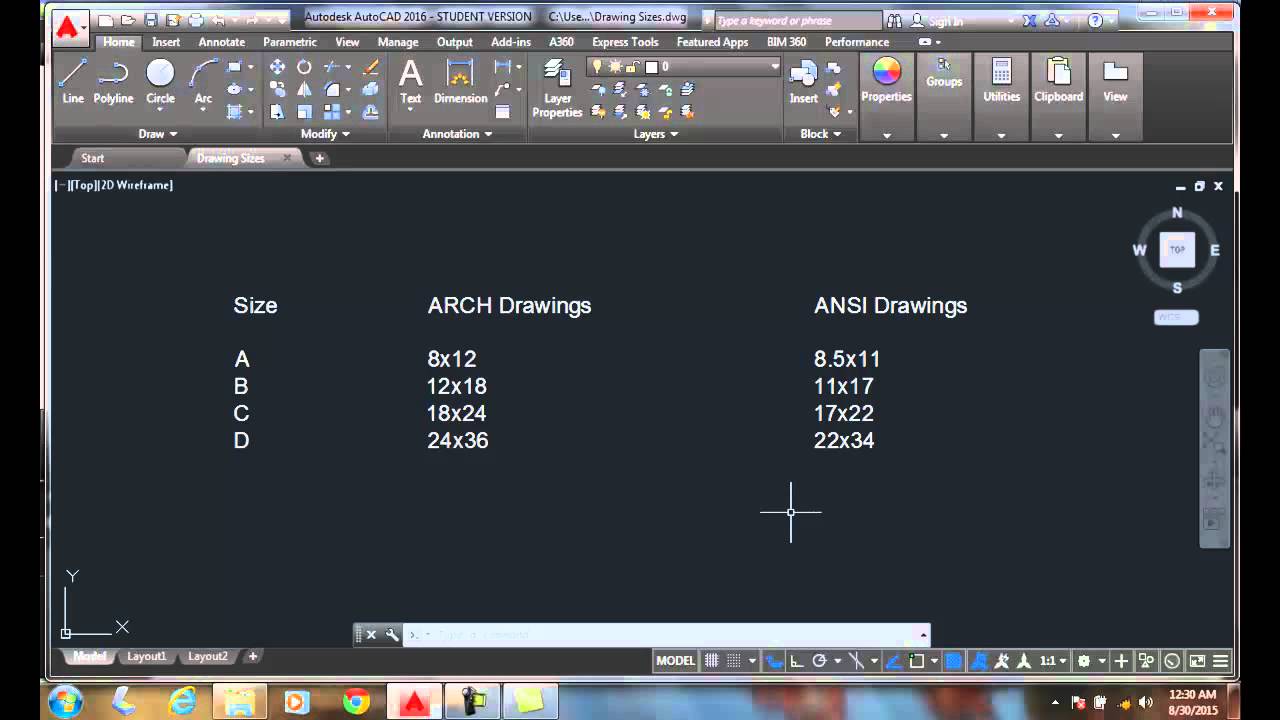Click the Mirror tool icon

tap(304, 90)
